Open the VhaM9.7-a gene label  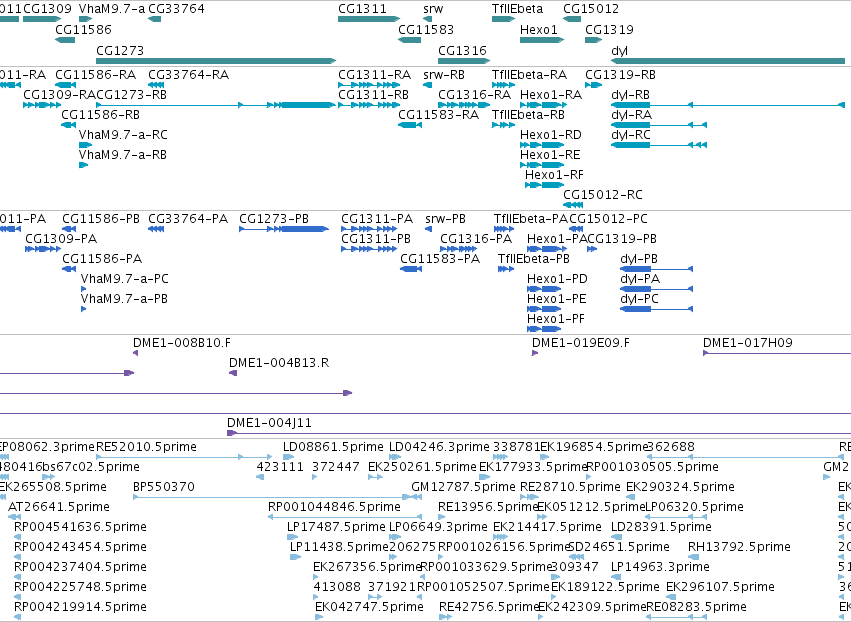[112, 9]
